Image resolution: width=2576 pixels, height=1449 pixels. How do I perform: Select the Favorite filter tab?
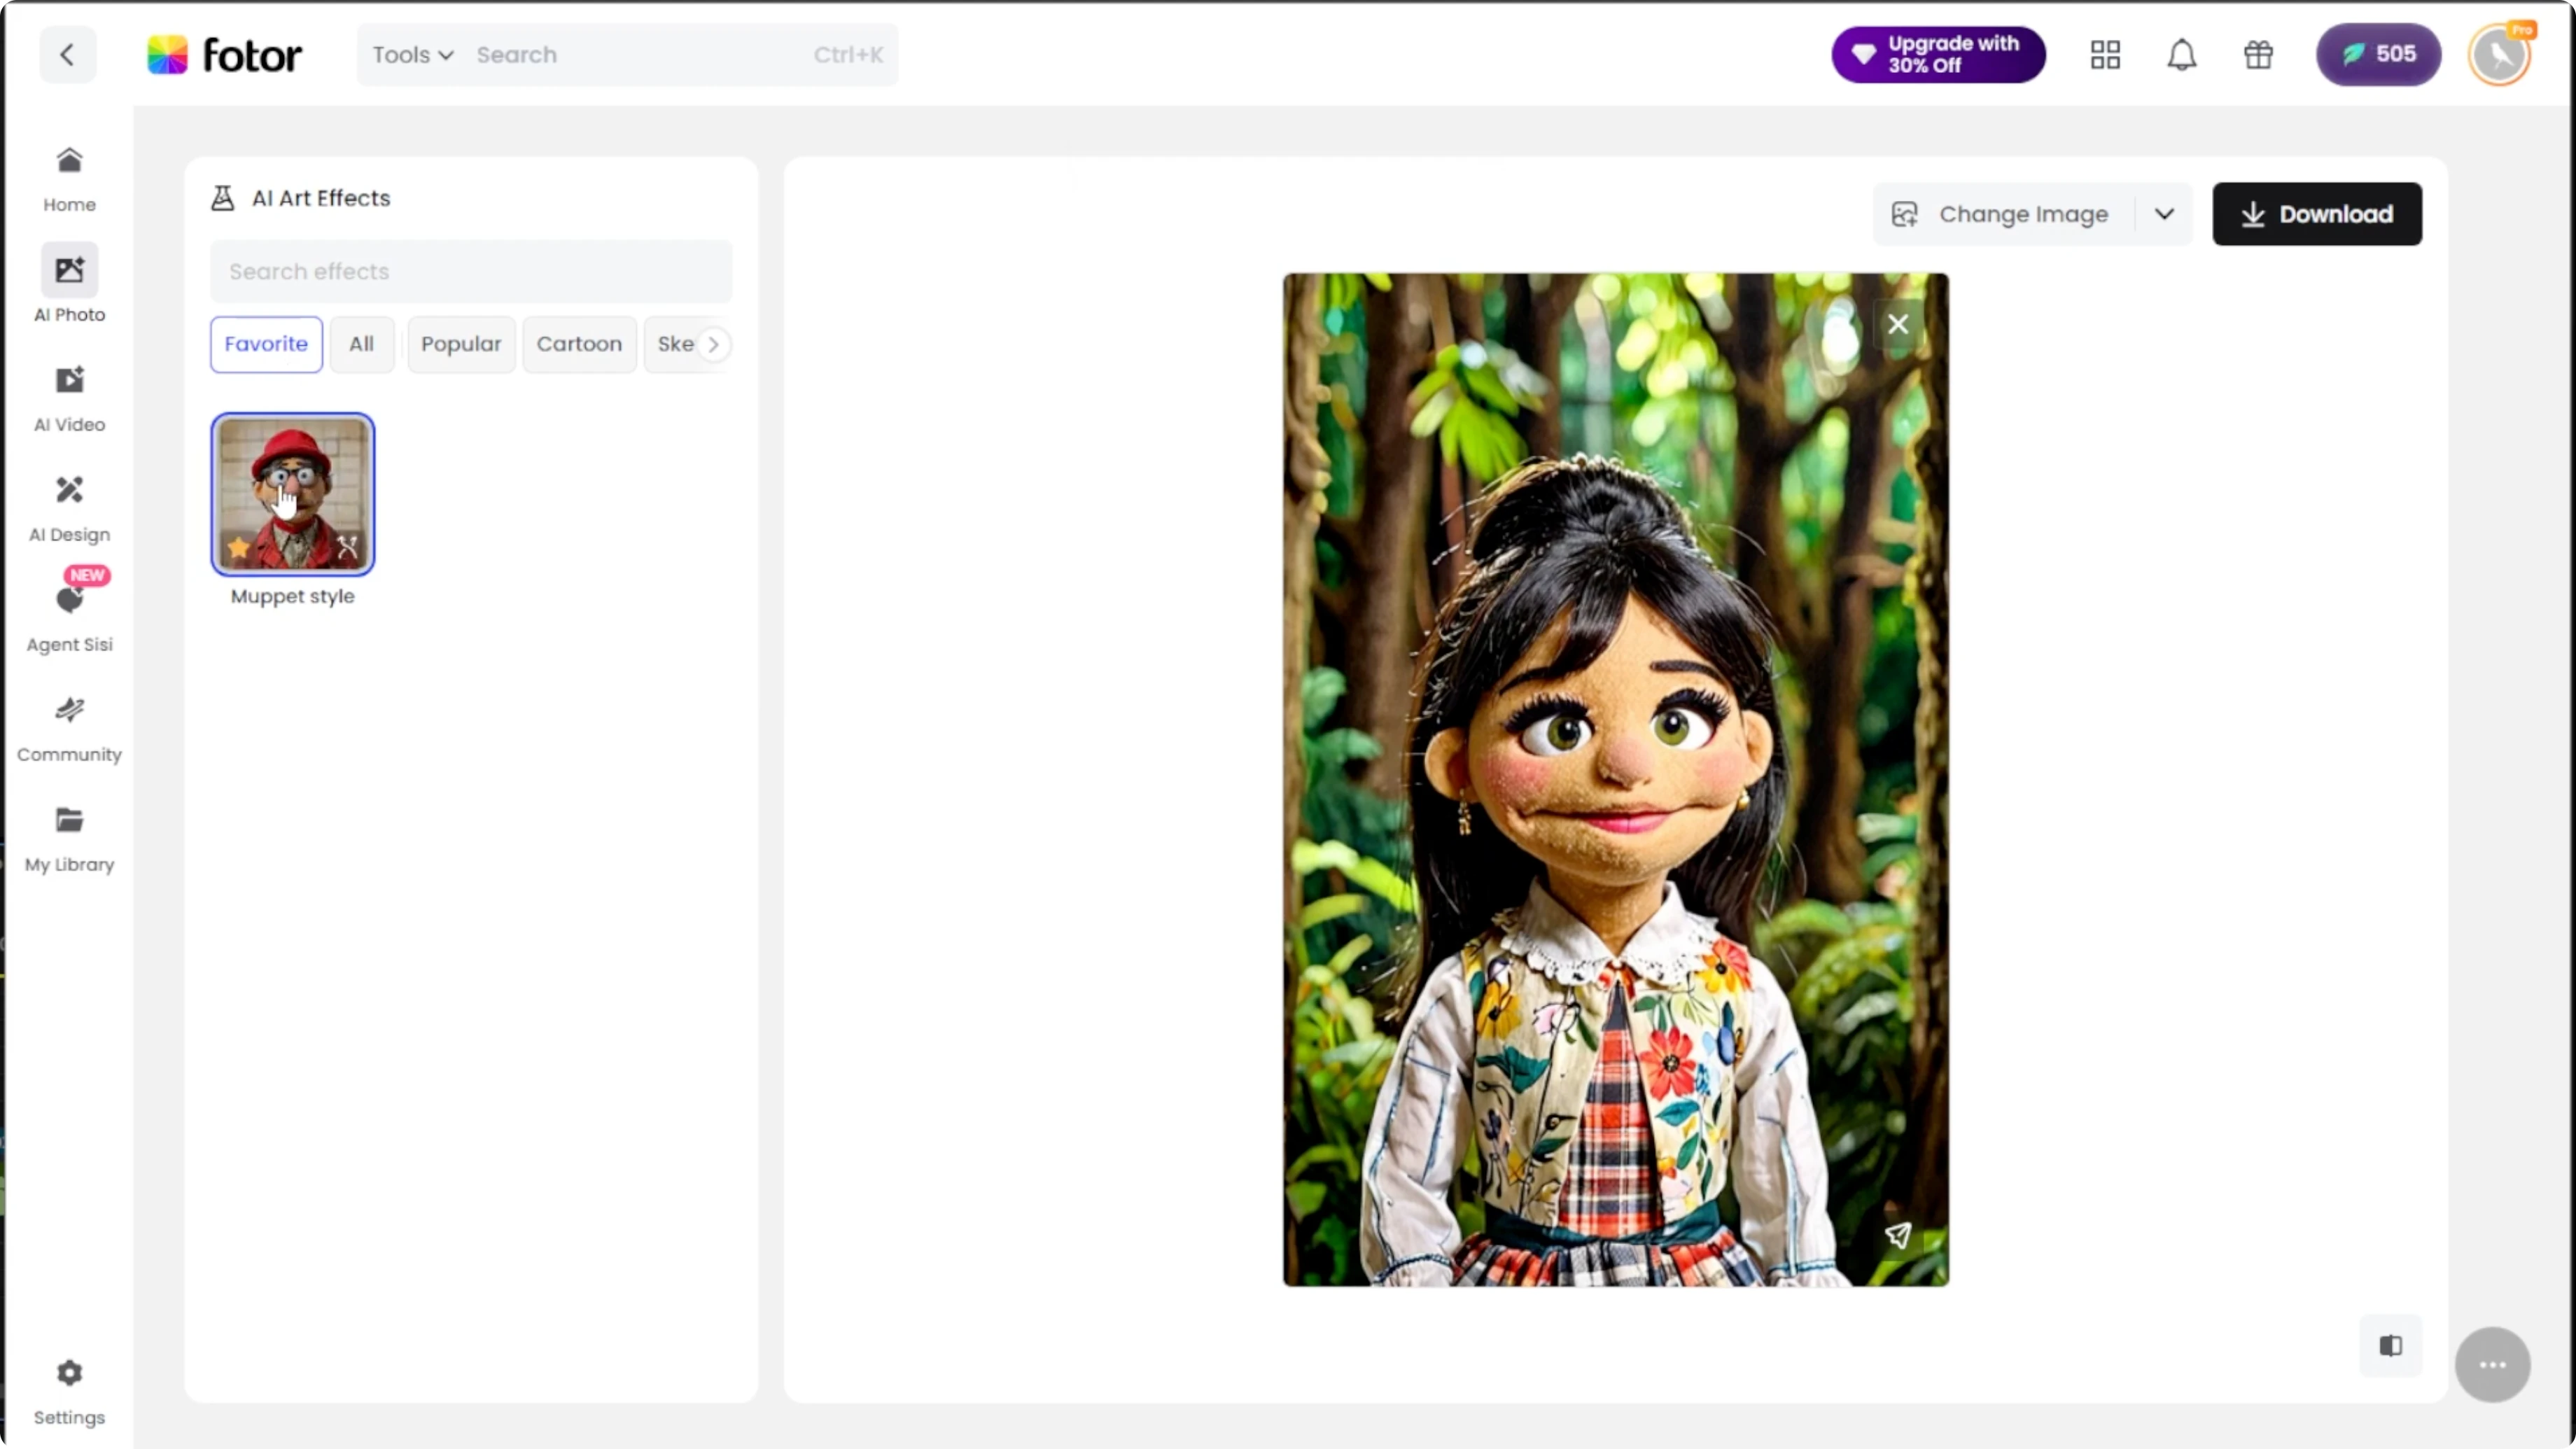266,344
